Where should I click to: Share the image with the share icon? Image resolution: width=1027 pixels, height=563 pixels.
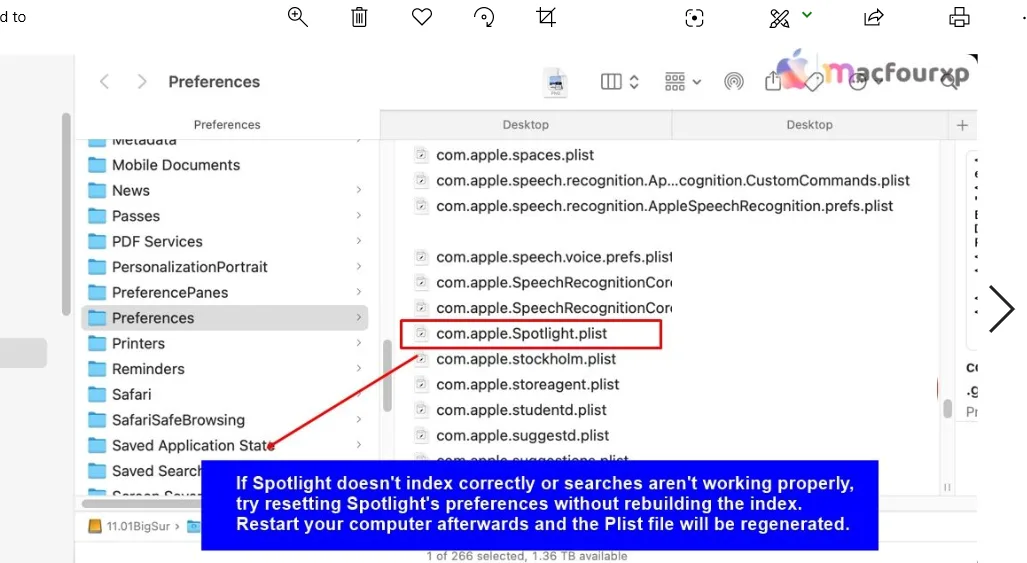(874, 17)
